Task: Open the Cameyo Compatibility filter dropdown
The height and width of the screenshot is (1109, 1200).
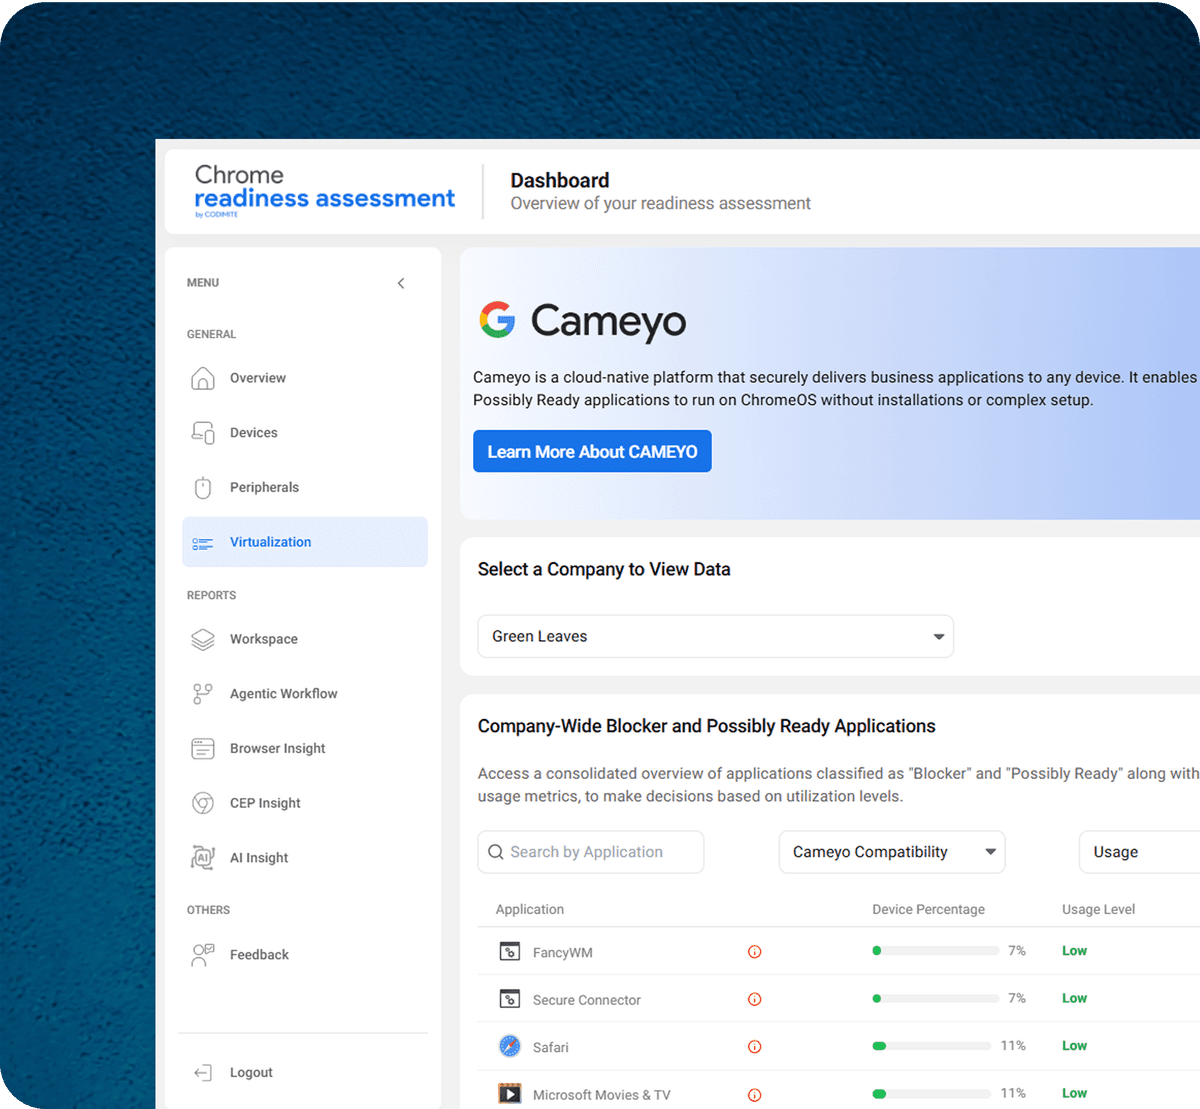Action: 892,852
